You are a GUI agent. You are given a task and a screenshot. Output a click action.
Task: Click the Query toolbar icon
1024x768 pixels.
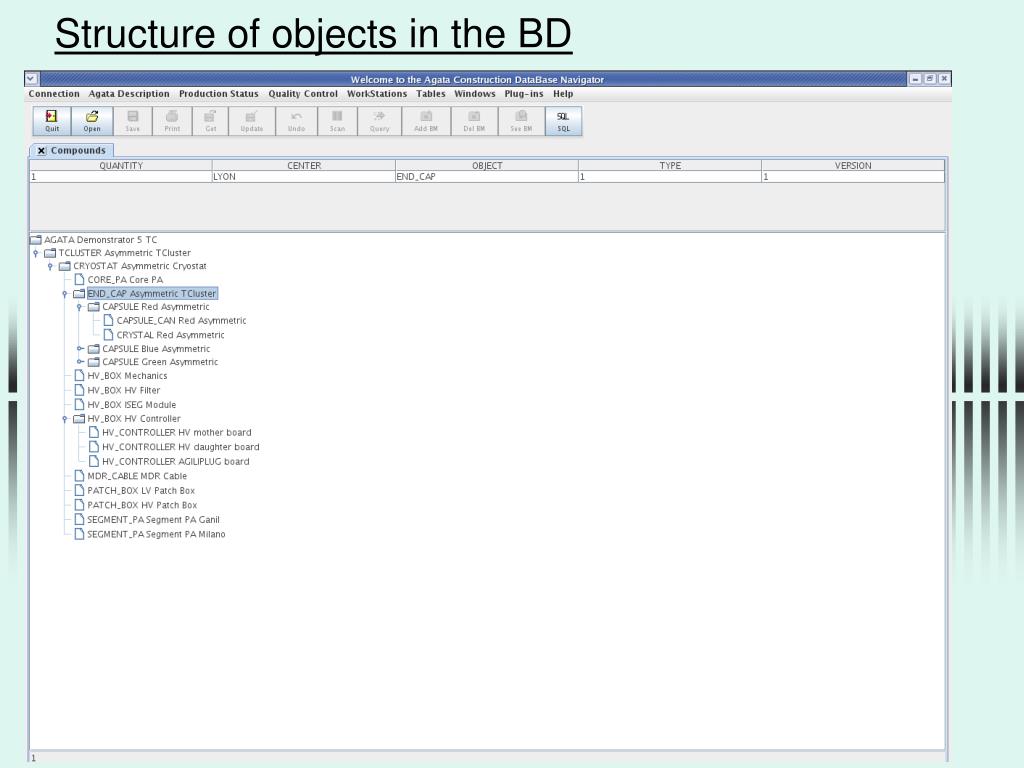379,121
